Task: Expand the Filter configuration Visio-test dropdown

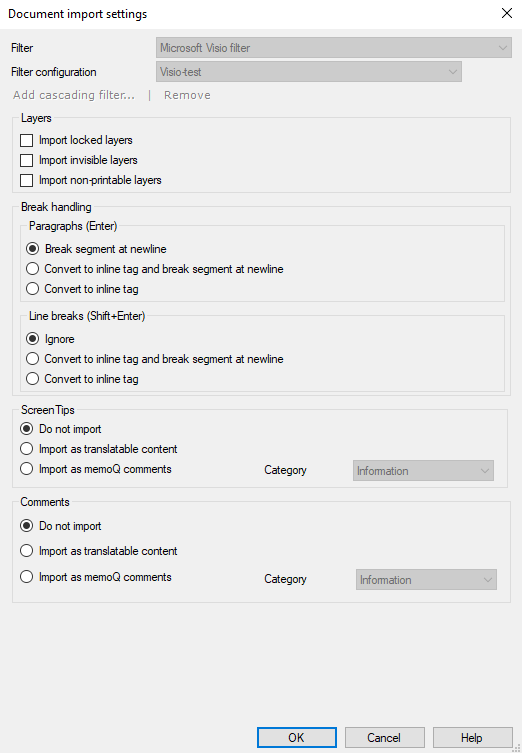Action: pyautogui.click(x=309, y=72)
